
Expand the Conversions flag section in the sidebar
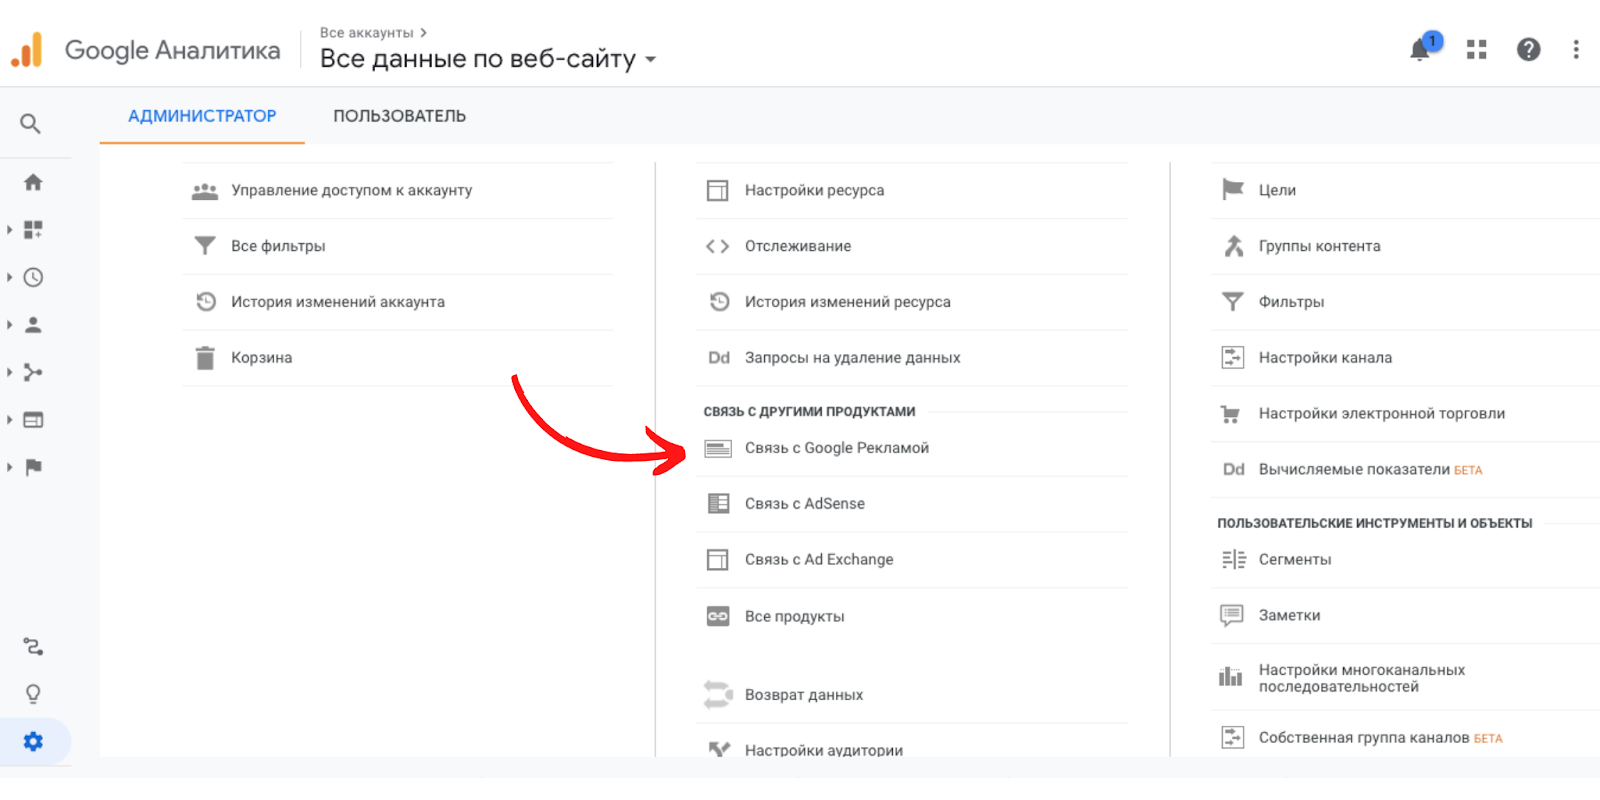tap(33, 467)
